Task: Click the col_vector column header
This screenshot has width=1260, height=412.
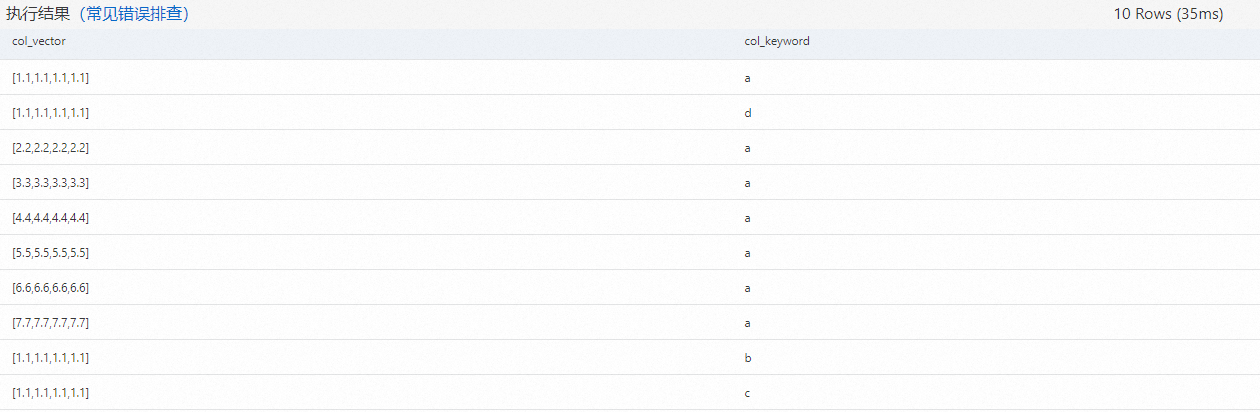Action: (x=38, y=42)
